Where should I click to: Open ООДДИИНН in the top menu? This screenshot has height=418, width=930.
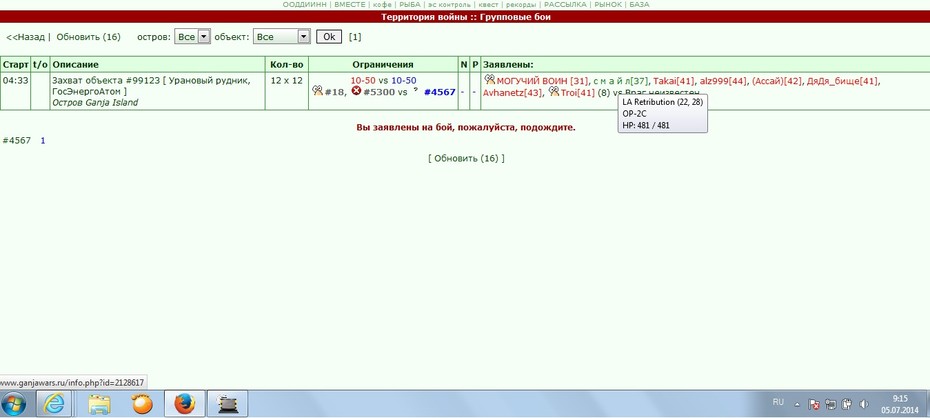[x=304, y=4]
